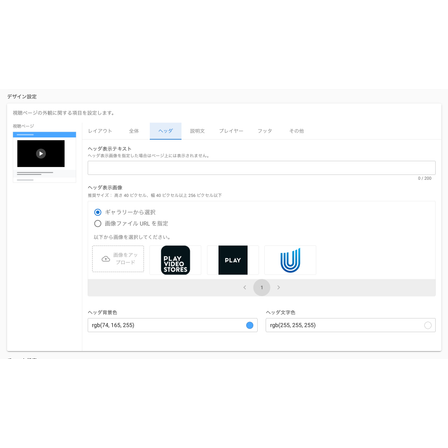Switch to the 全体 tab

tap(134, 131)
